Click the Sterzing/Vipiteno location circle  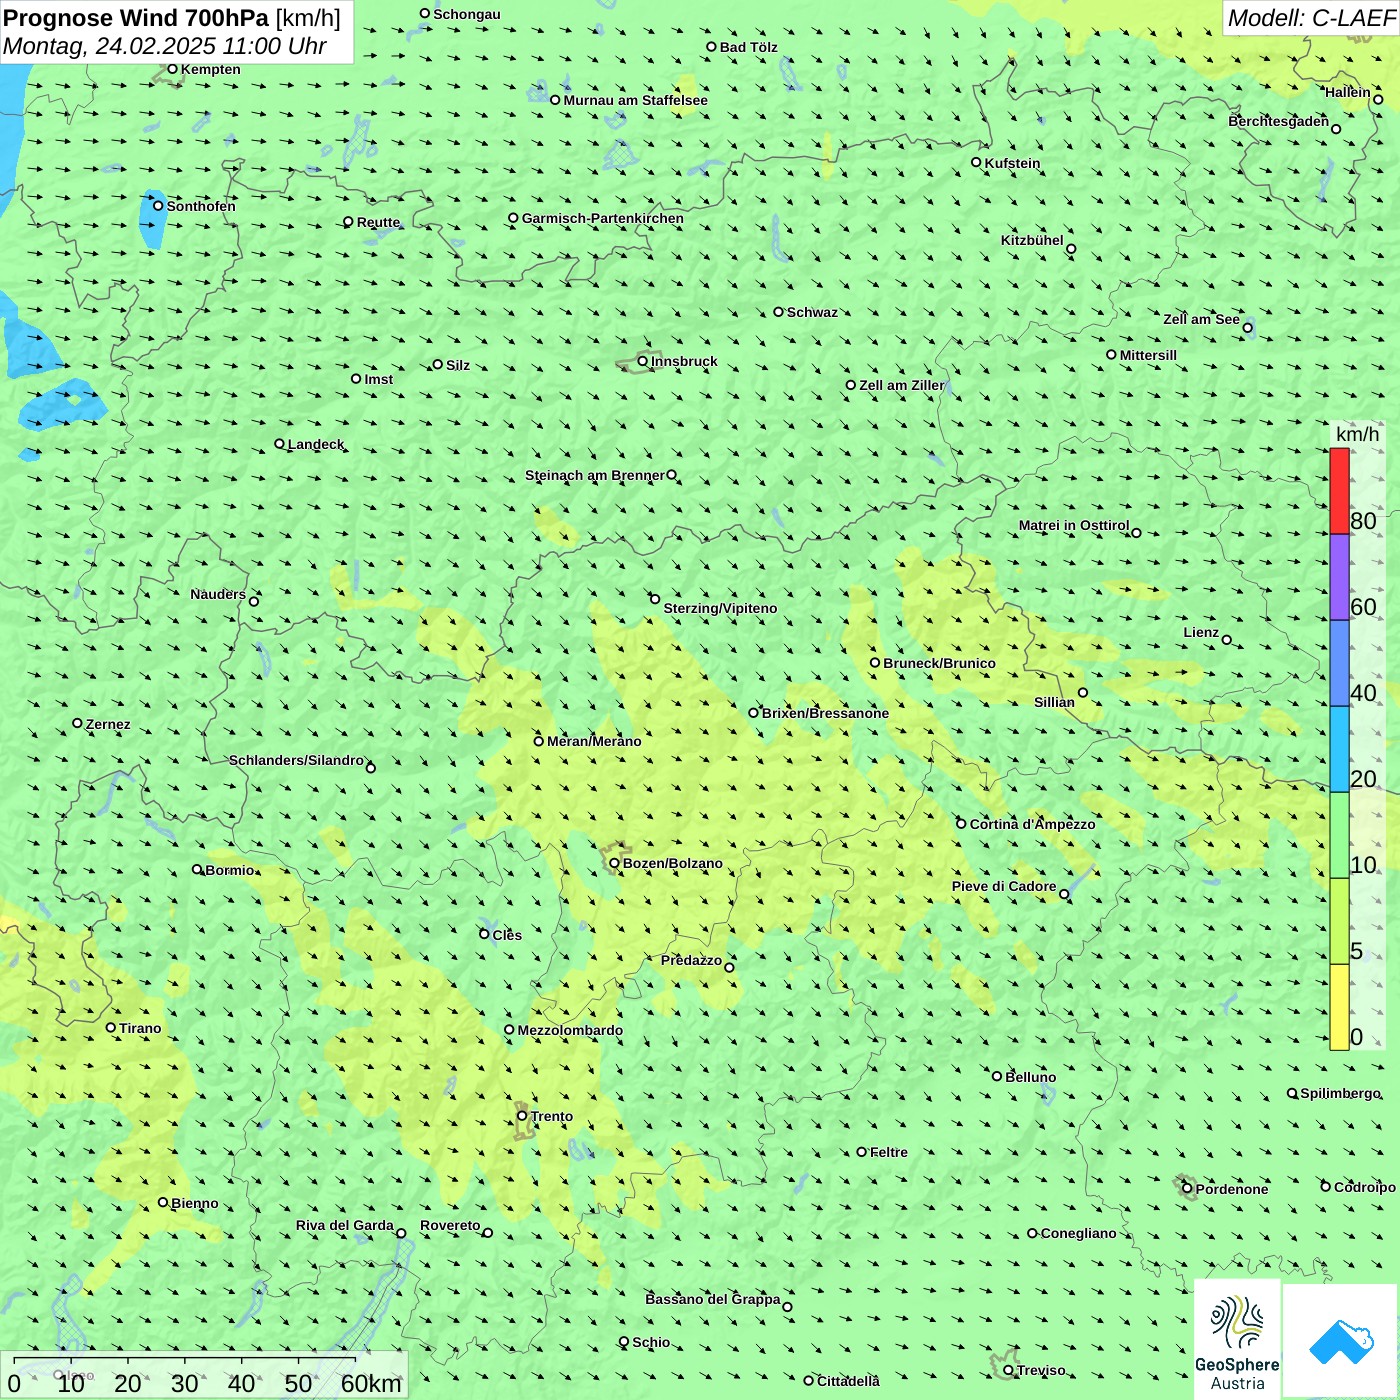point(655,600)
